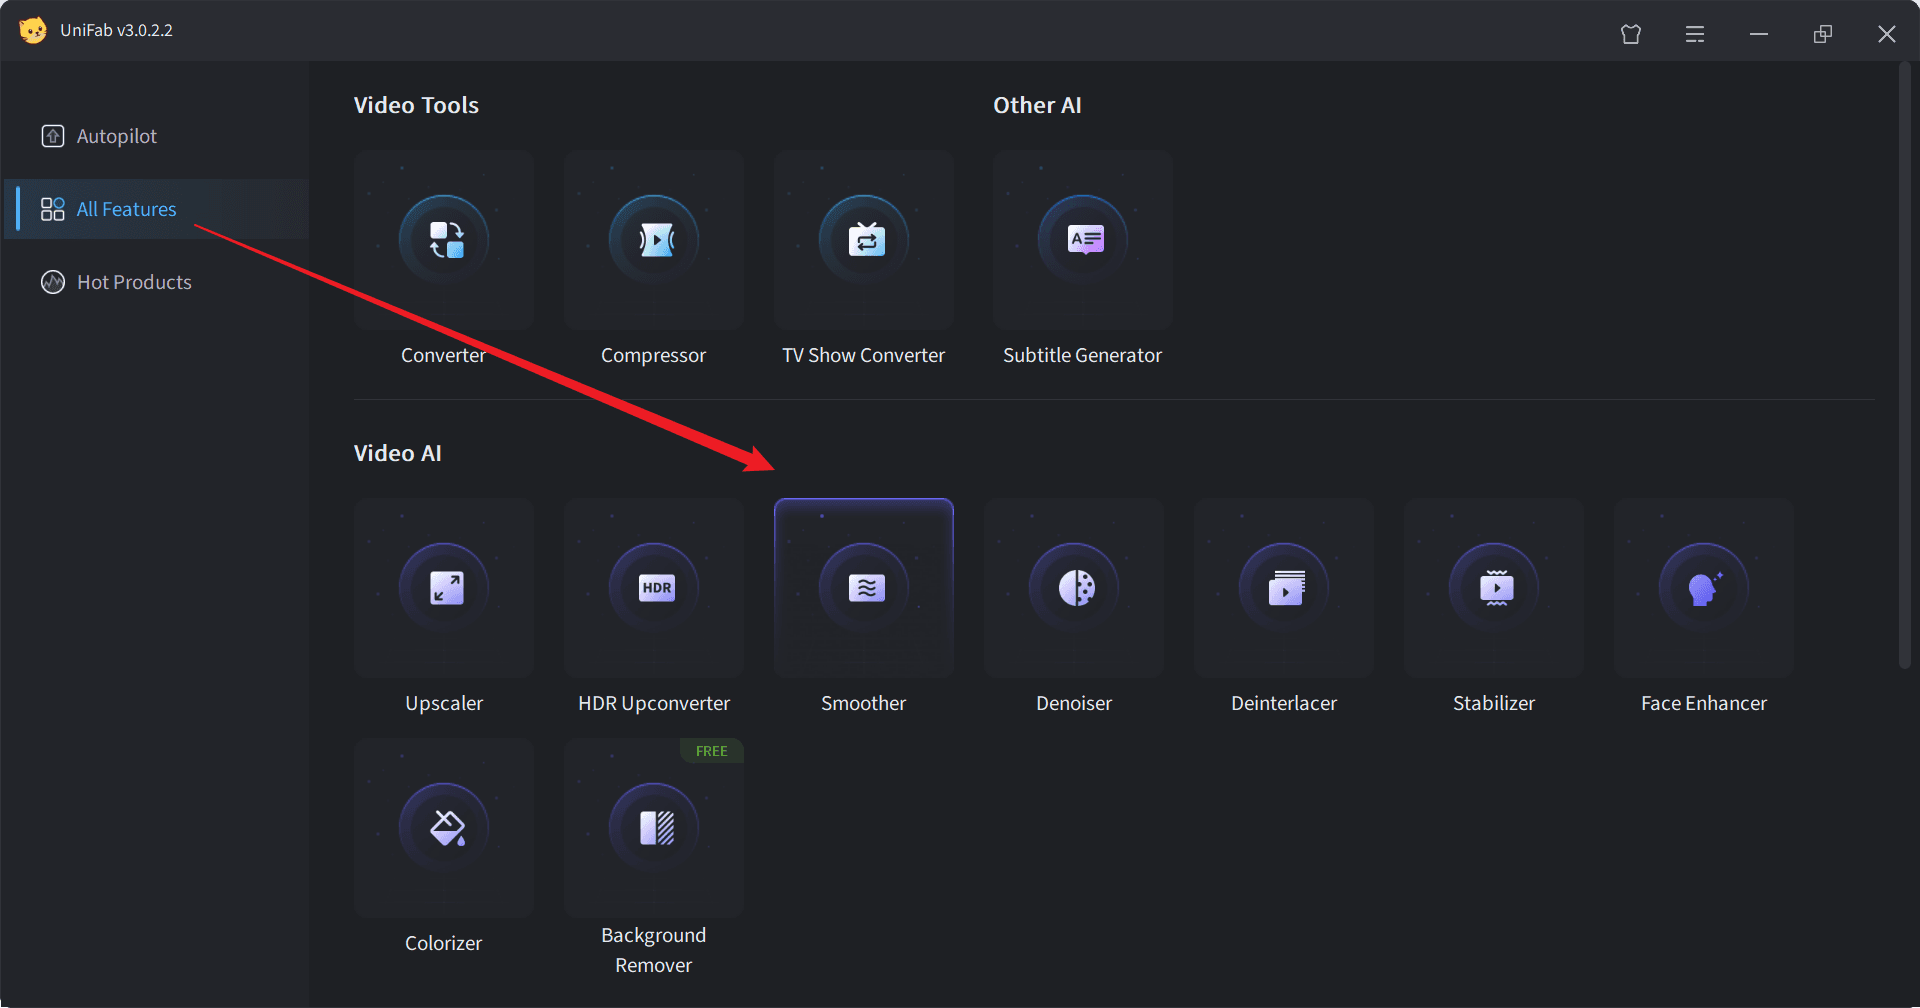1920x1008 pixels.
Task: Open the Converter tool
Action: (444, 241)
